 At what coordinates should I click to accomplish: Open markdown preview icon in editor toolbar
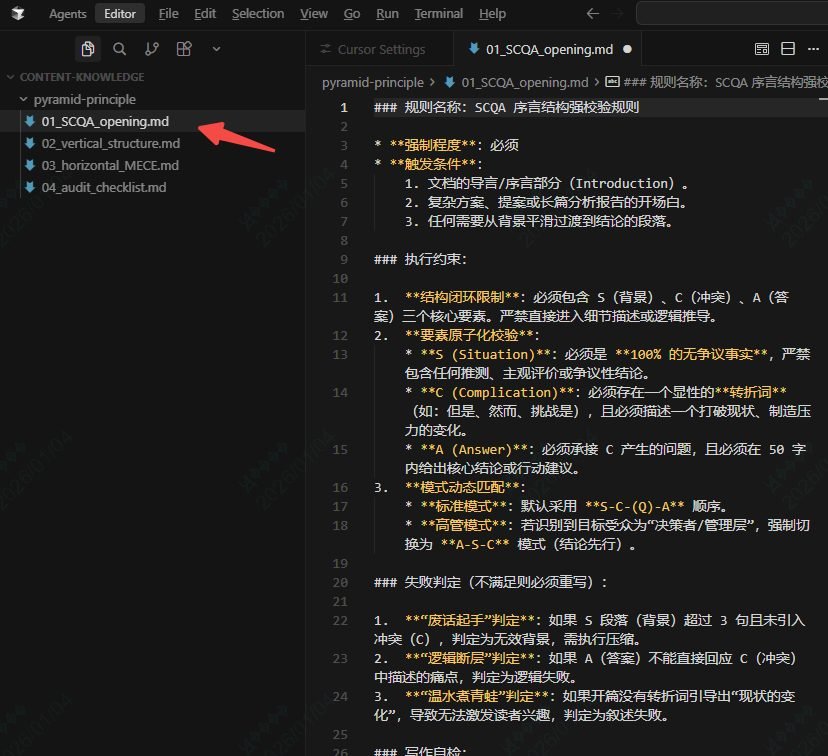pyautogui.click(x=761, y=49)
